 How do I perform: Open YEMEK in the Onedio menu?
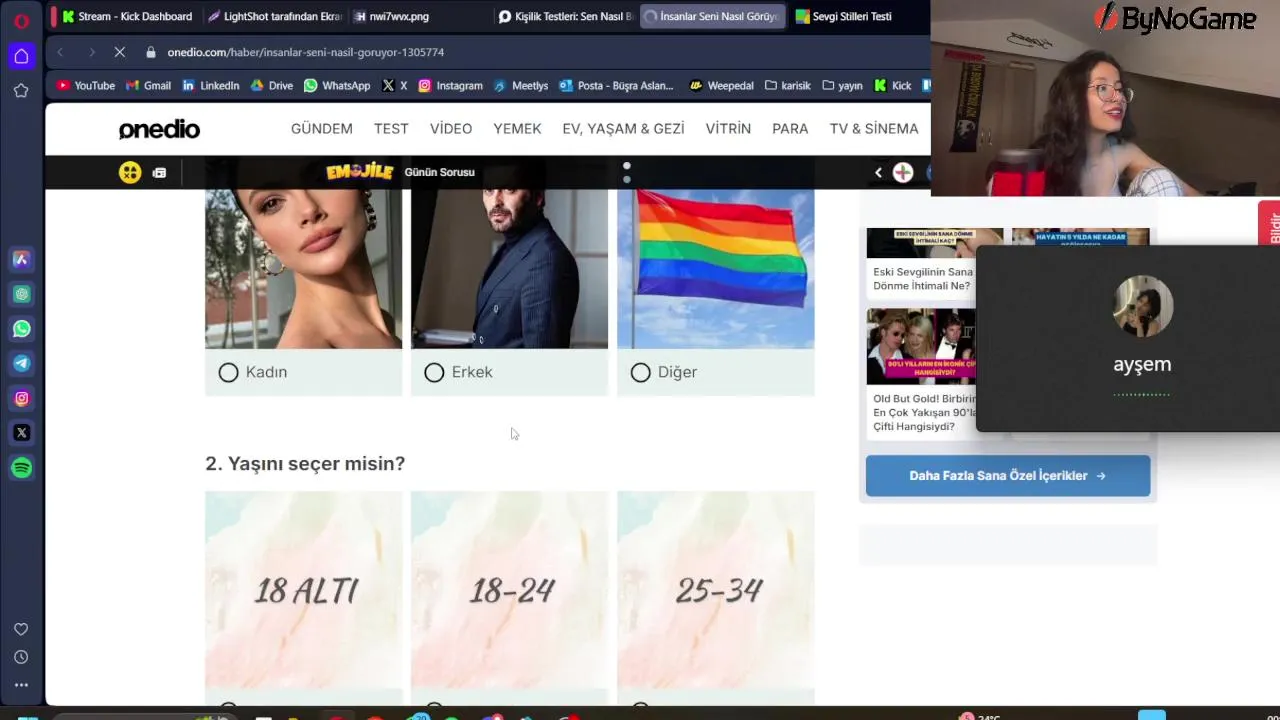[517, 129]
